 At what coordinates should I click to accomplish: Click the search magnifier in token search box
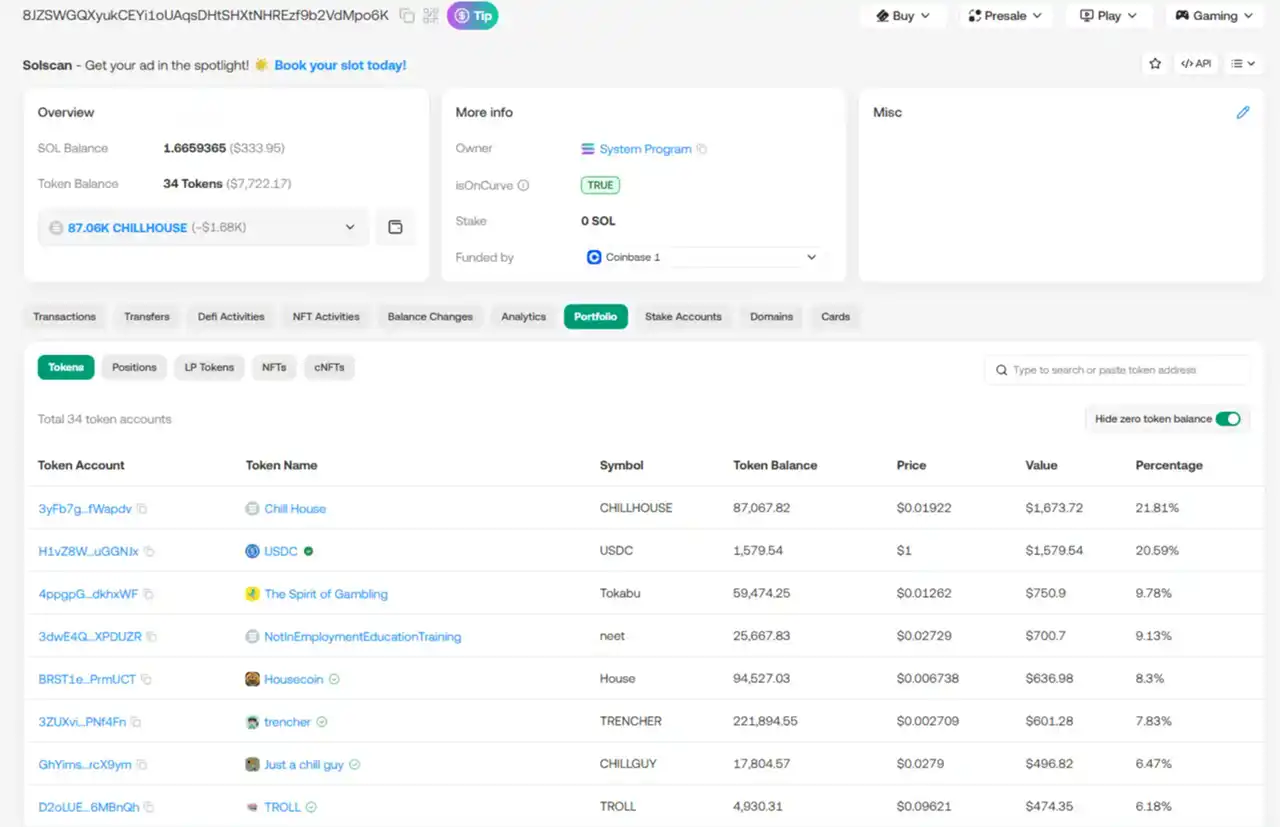point(1001,369)
